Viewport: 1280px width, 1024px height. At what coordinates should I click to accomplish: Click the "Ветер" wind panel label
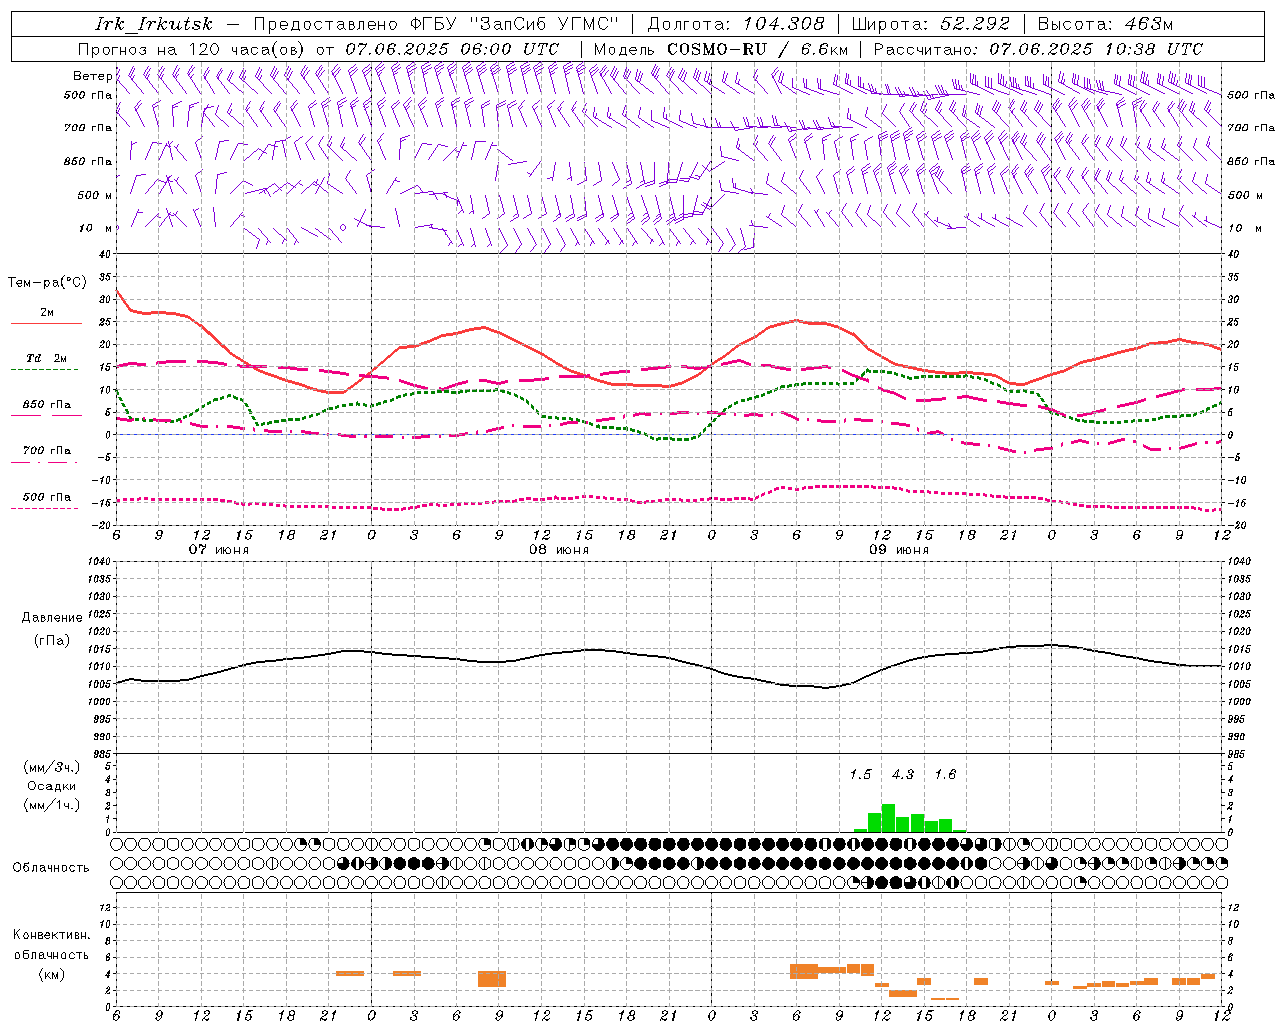92,76
